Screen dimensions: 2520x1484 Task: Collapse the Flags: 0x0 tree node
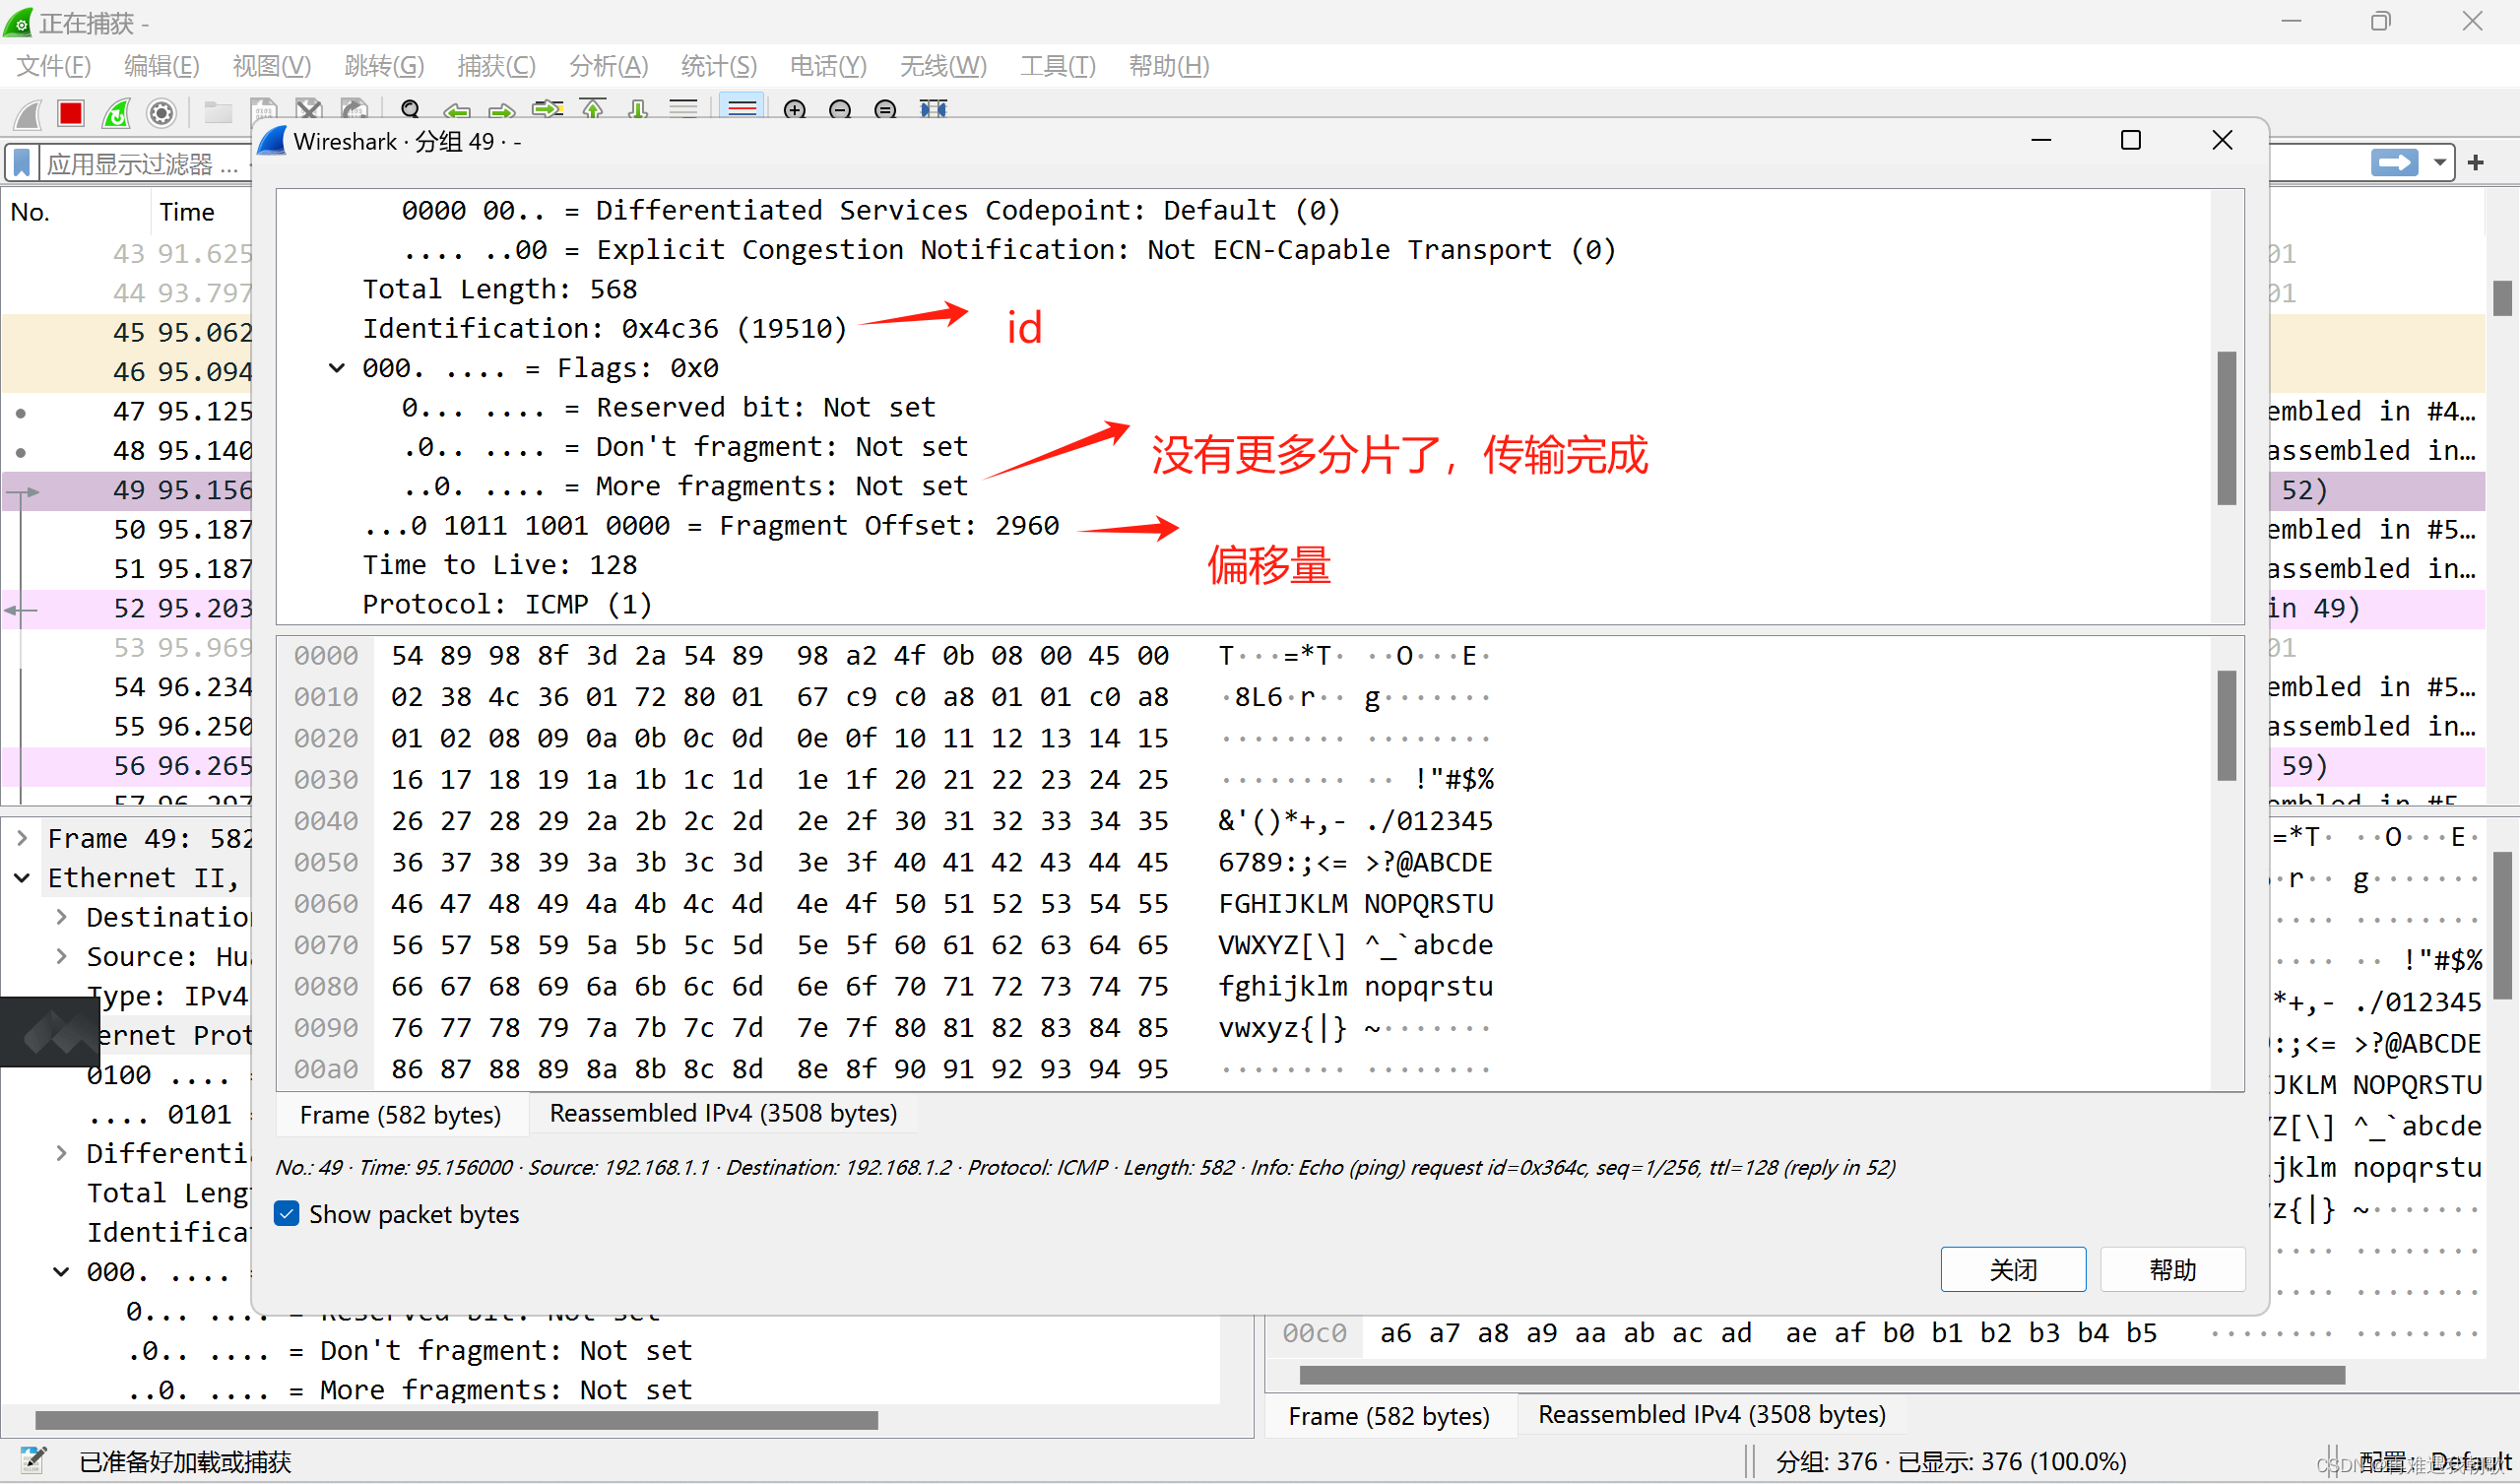pos(337,368)
